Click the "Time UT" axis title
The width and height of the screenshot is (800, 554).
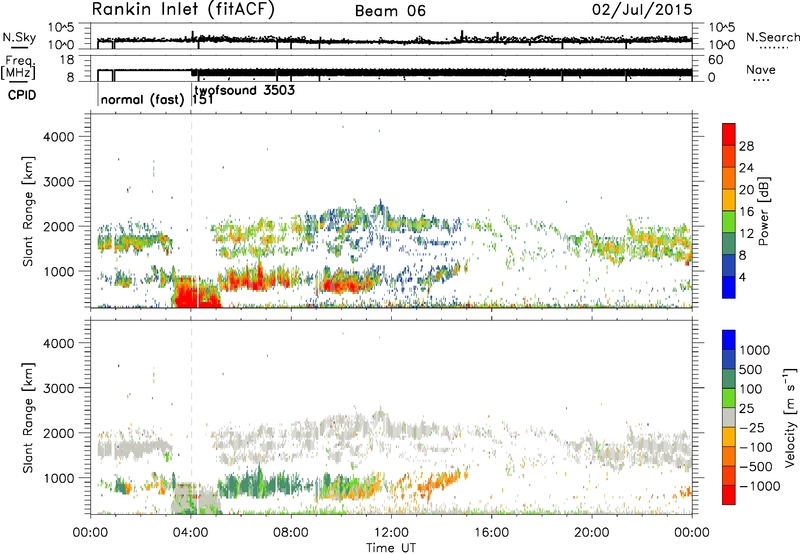point(391,547)
